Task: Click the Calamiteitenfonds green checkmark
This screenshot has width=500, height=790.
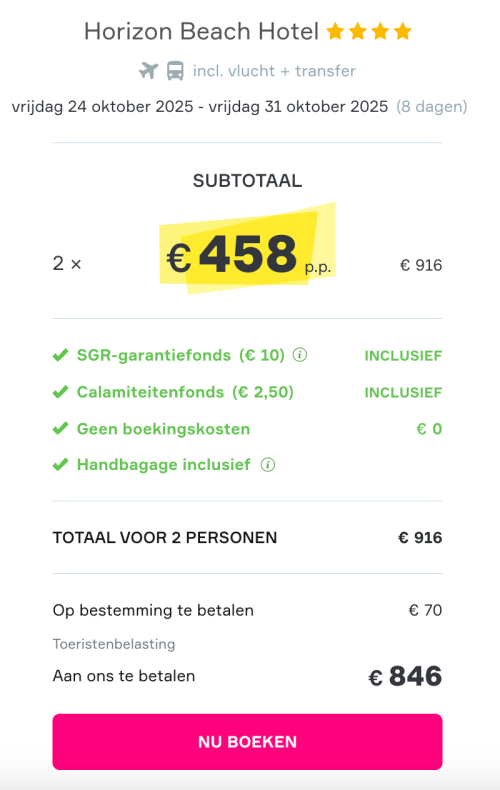Action: (x=60, y=392)
